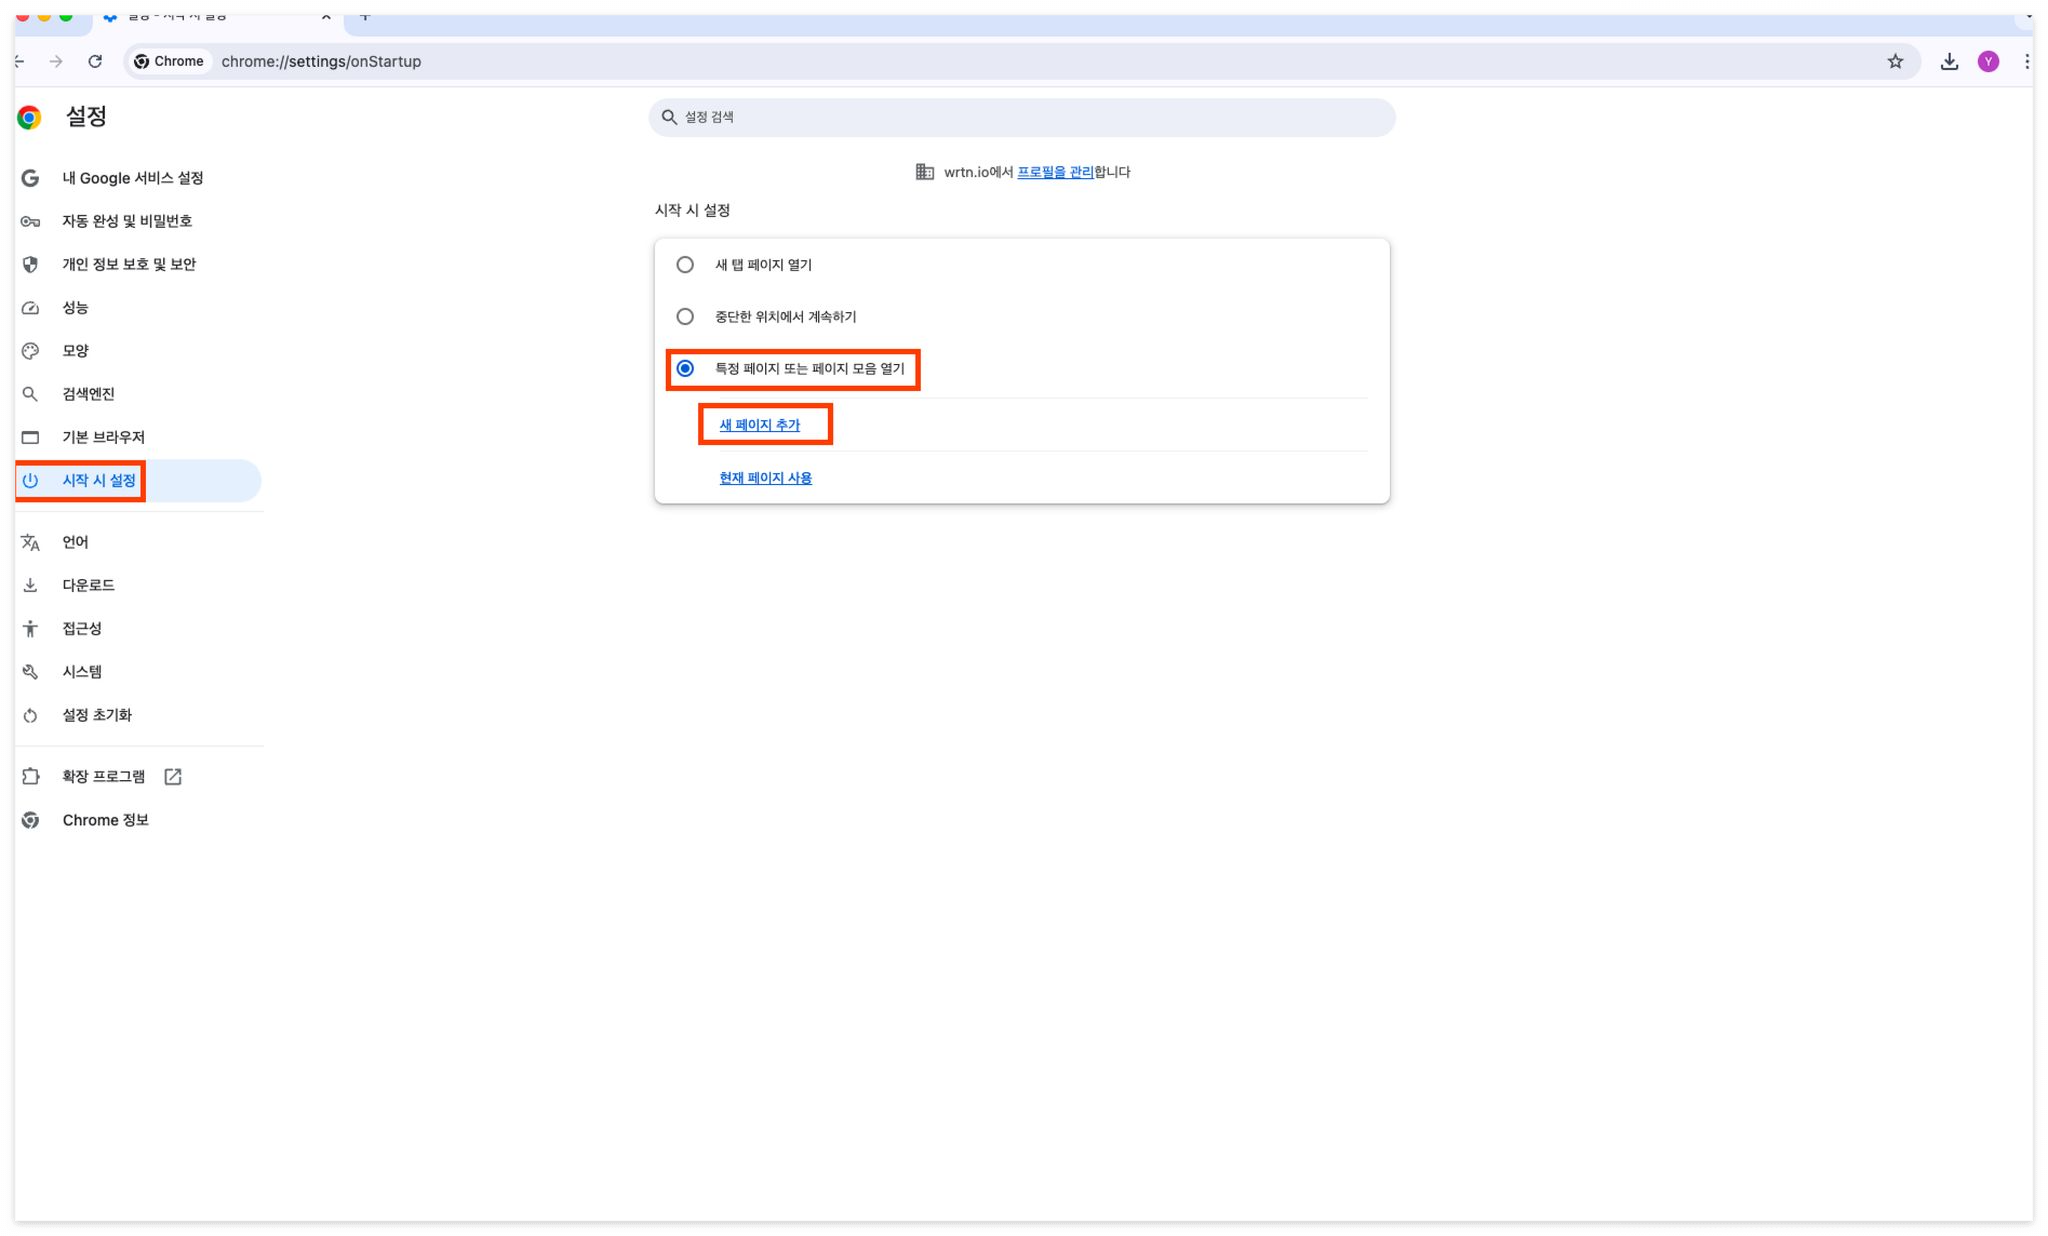Click the external-link icon beside 확장 프로그램

click(173, 776)
